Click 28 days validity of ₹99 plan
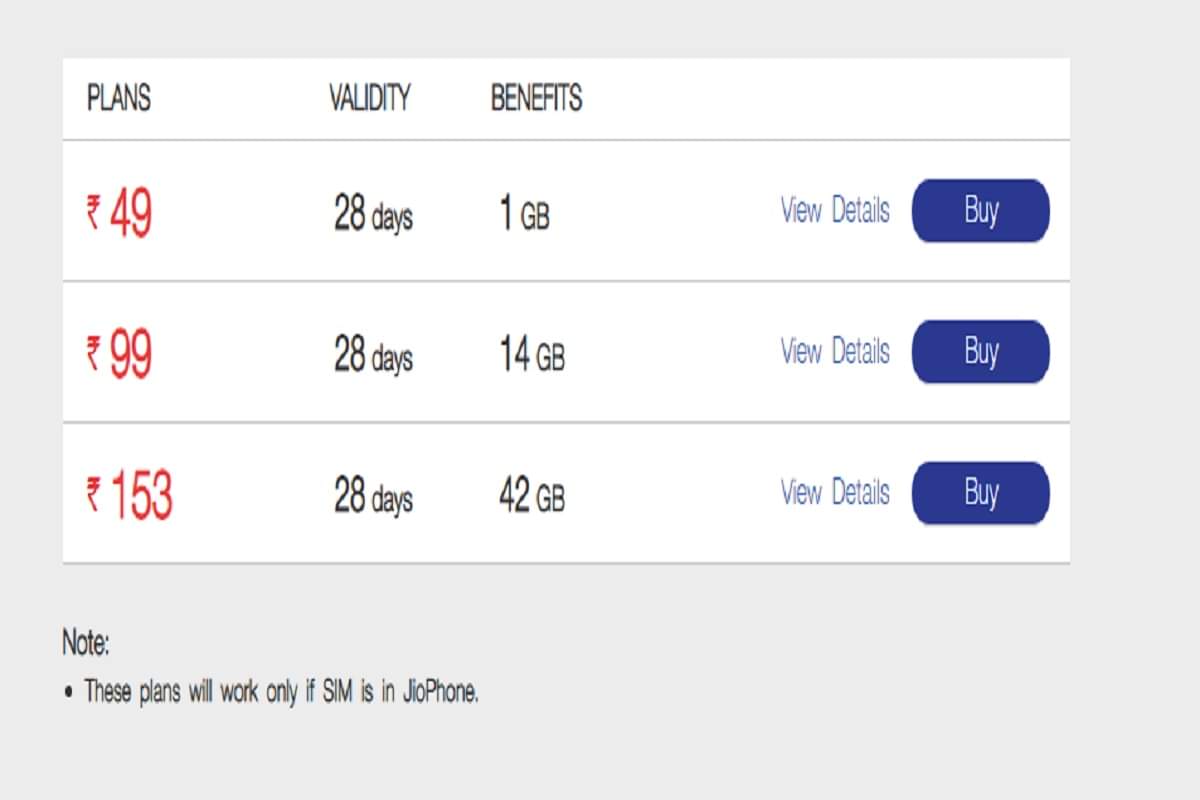The image size is (1200, 800). (x=373, y=355)
